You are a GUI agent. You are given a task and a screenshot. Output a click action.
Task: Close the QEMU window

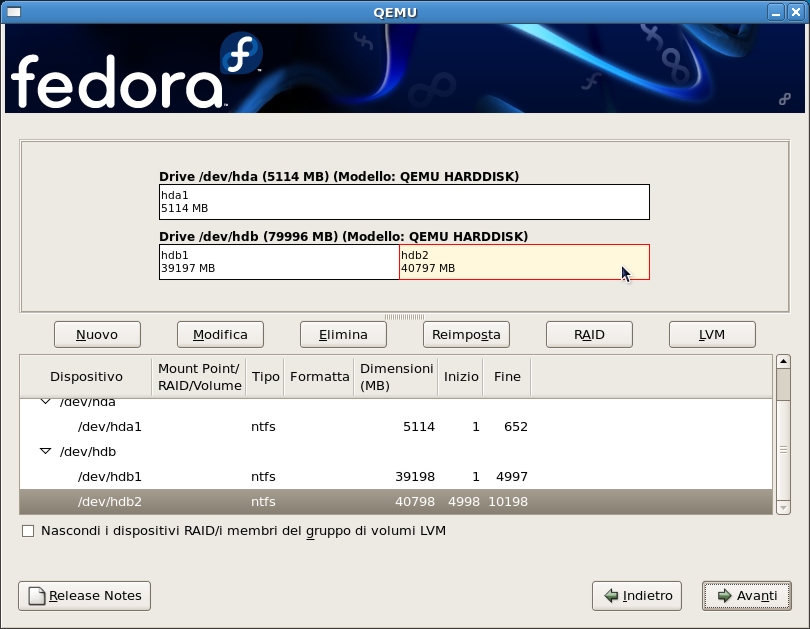[x=796, y=12]
